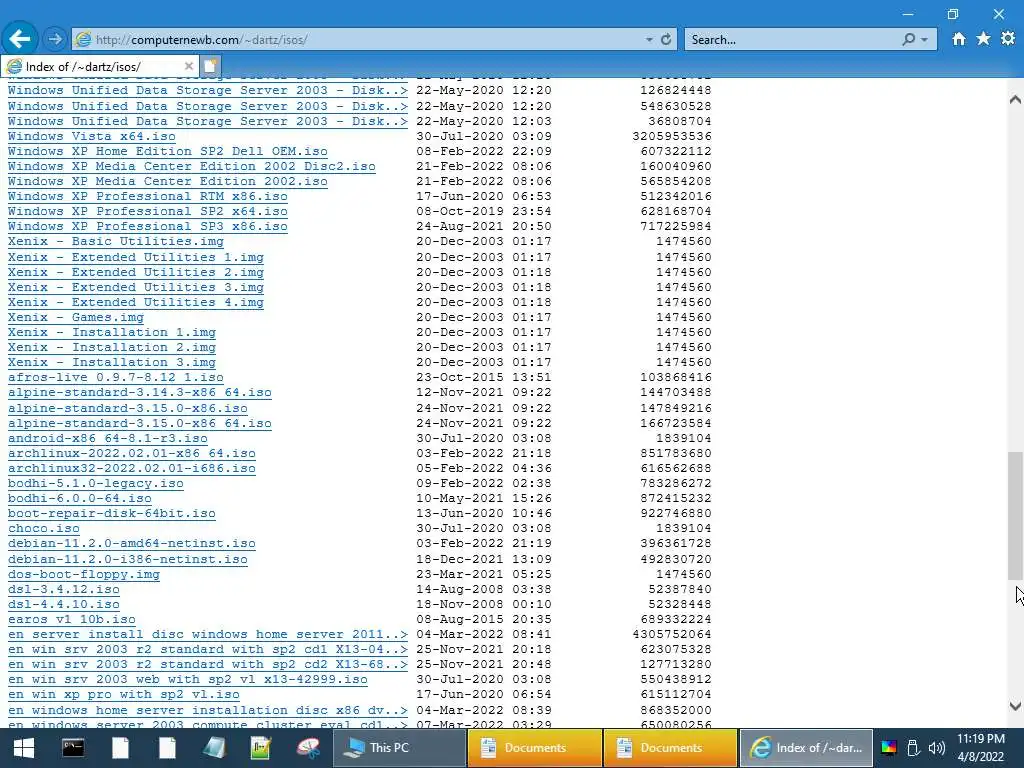The image size is (1024, 768).
Task: Open the Windows Start button
Action: coord(24,748)
